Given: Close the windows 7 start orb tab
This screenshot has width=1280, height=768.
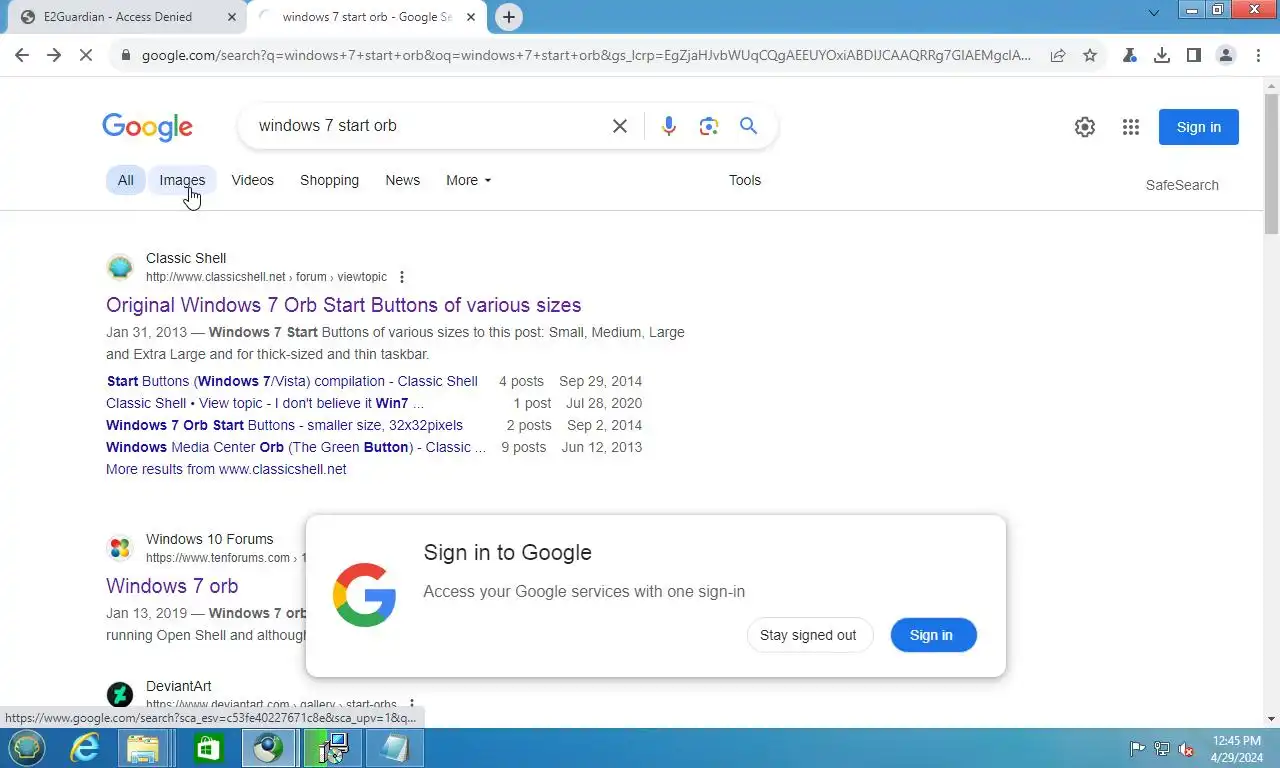Looking at the screenshot, I should tap(471, 17).
